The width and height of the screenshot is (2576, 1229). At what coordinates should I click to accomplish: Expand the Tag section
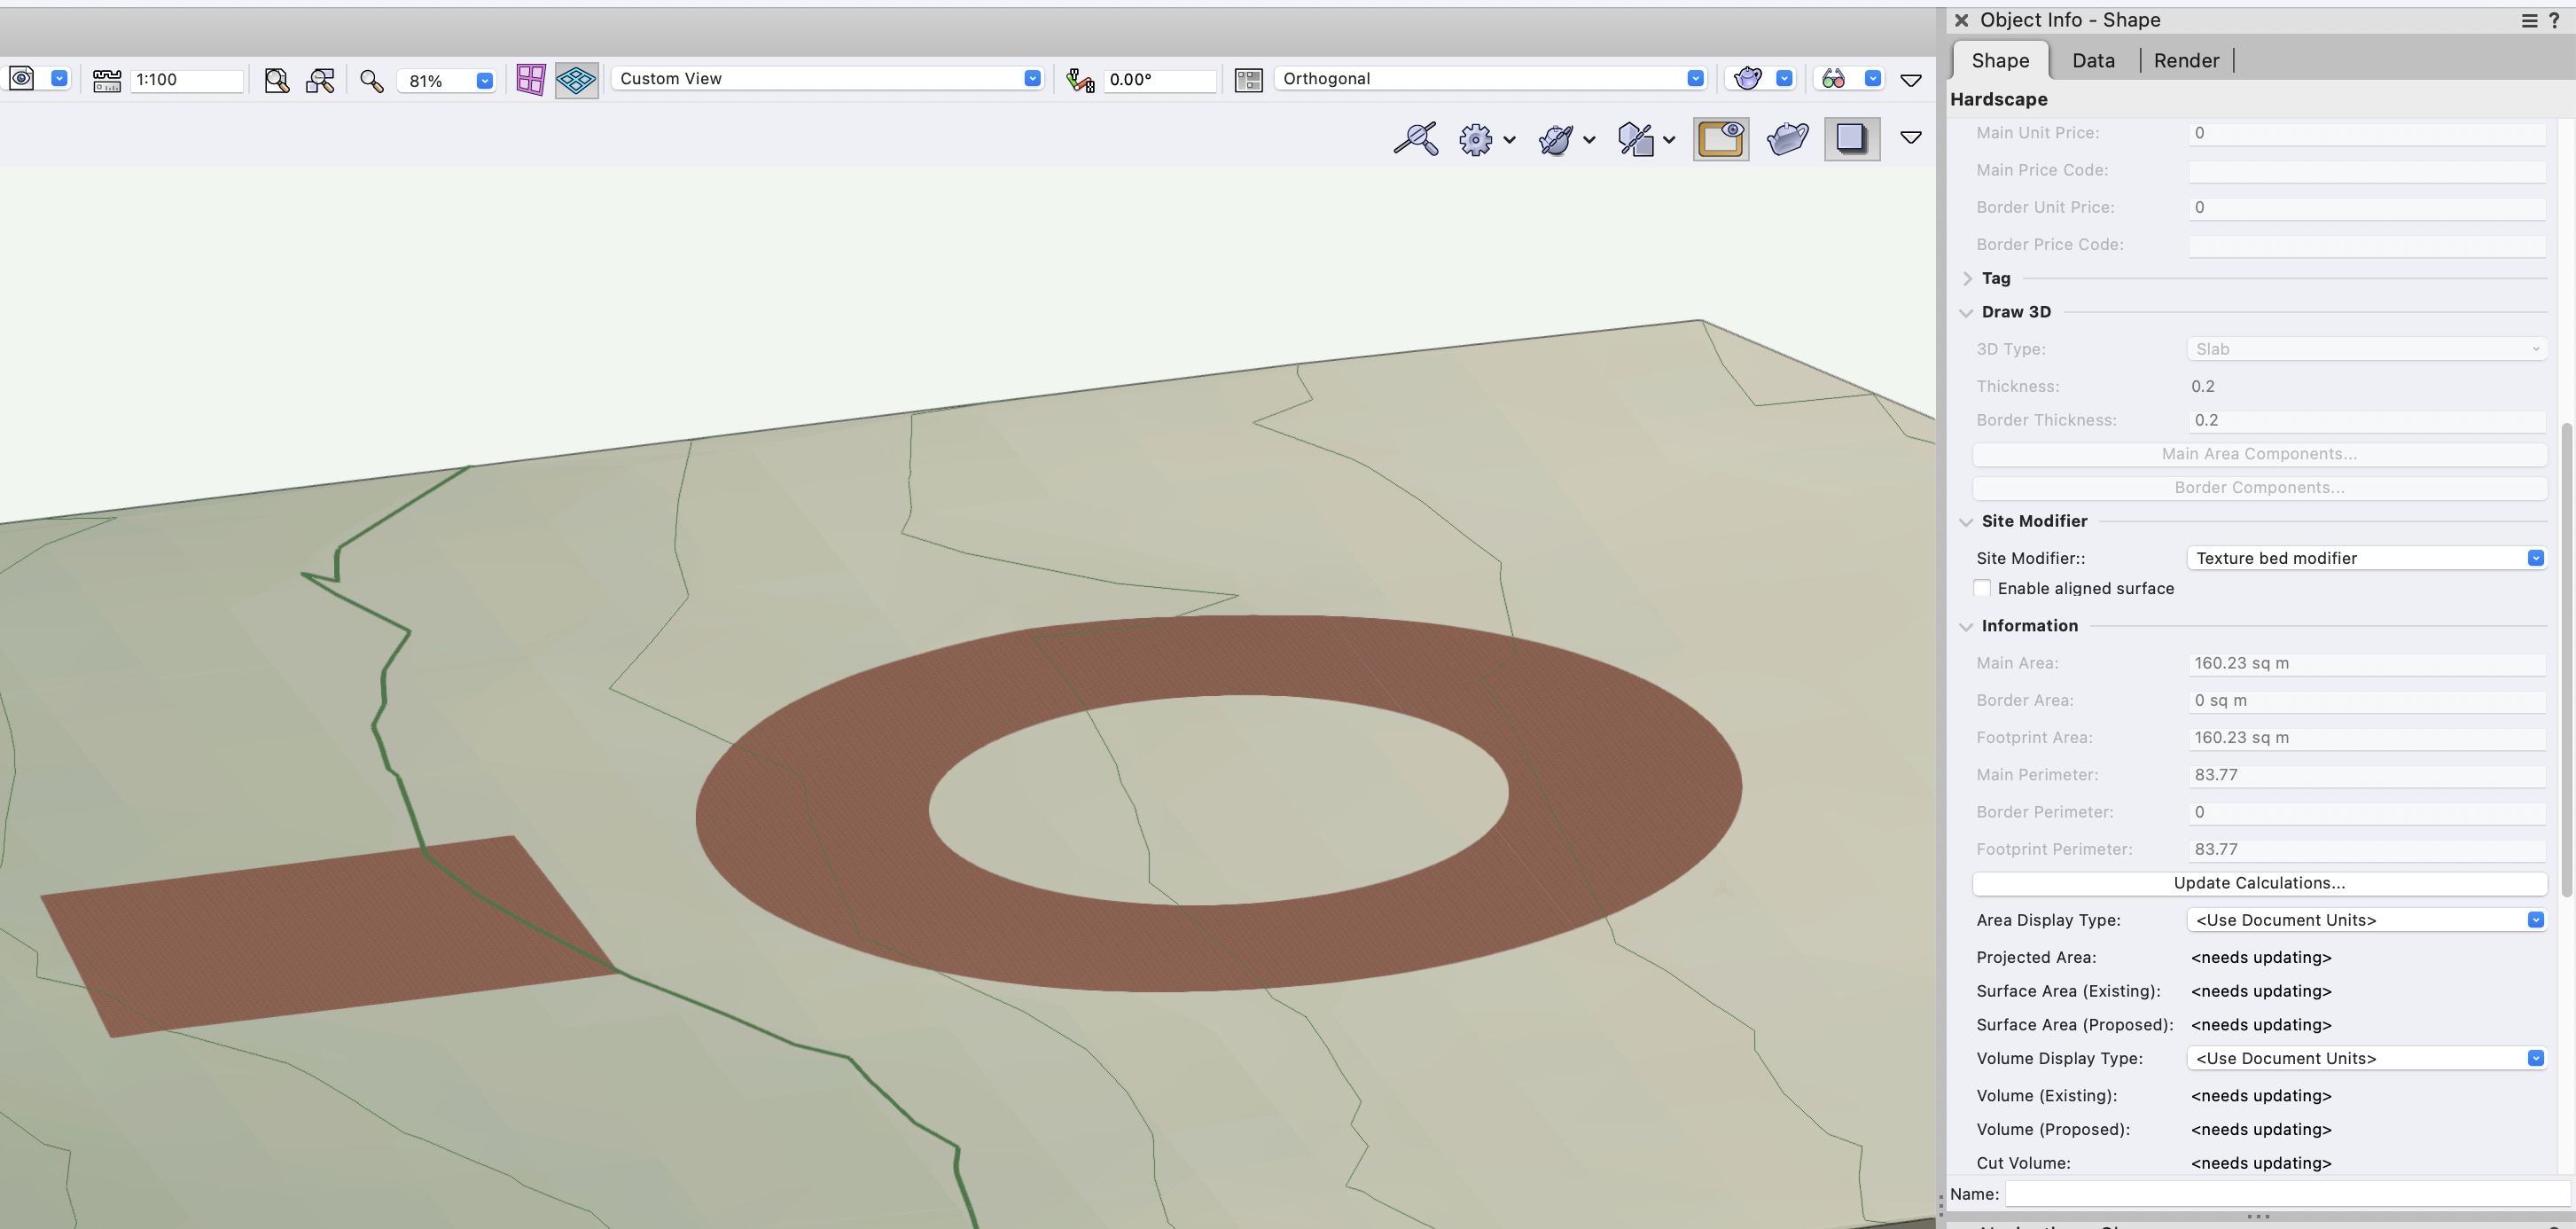click(1967, 279)
